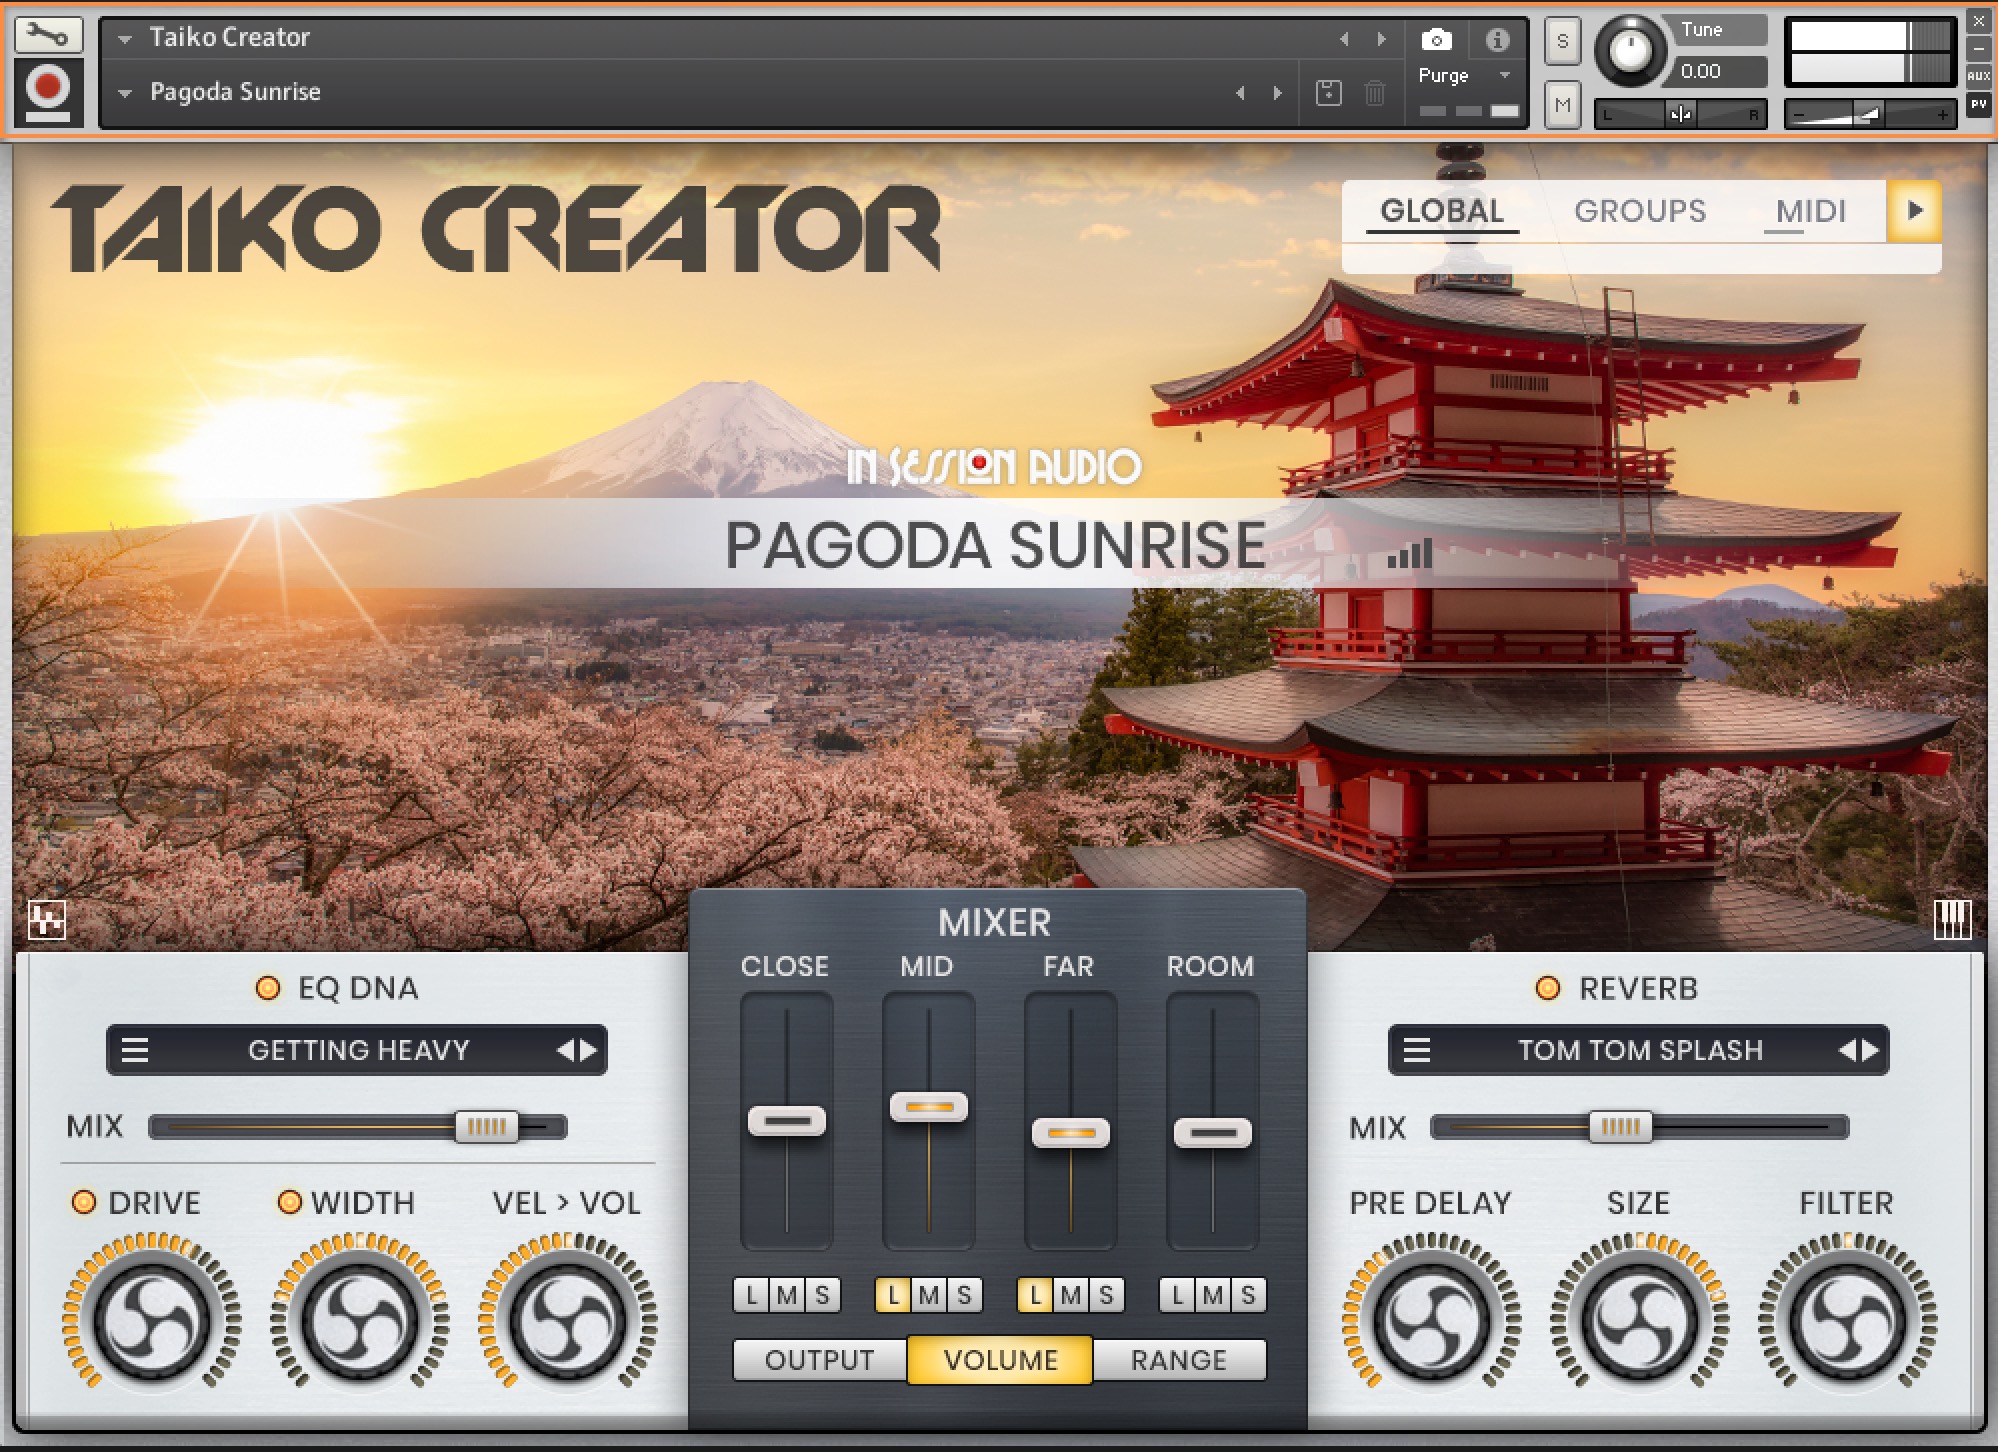The image size is (1998, 1452).
Task: Click the Kontakt instrument logo icon
Action: point(47,92)
